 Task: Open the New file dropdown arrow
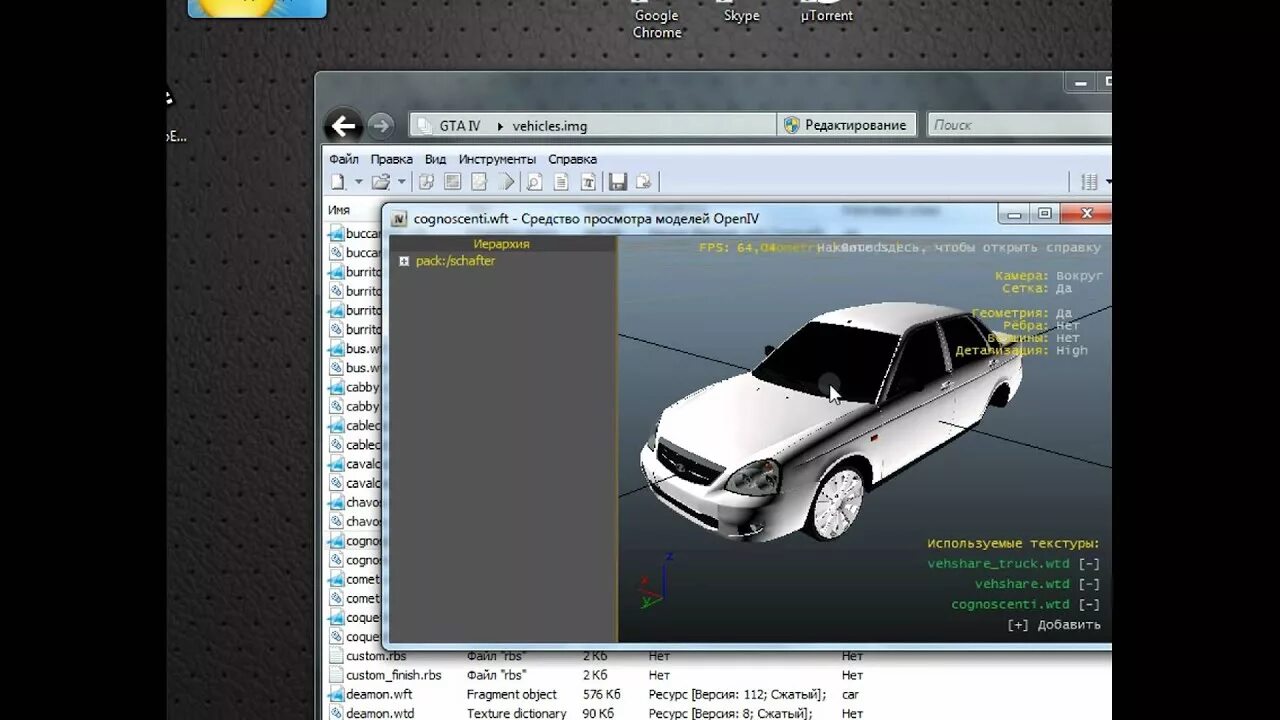[x=358, y=182]
